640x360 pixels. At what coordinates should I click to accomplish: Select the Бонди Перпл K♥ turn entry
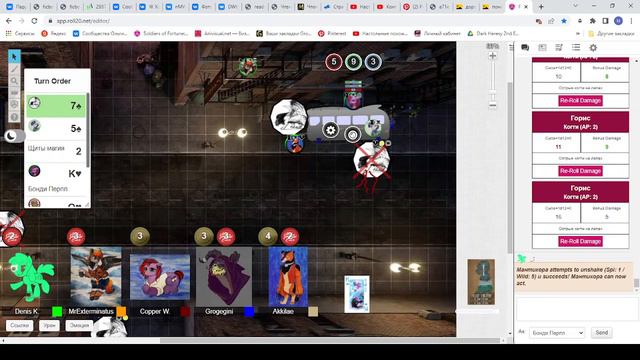coord(56,179)
